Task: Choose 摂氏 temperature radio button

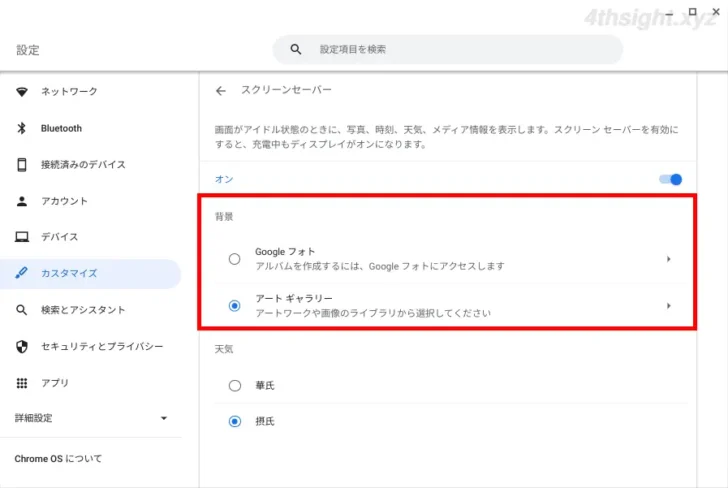Action: (234, 422)
